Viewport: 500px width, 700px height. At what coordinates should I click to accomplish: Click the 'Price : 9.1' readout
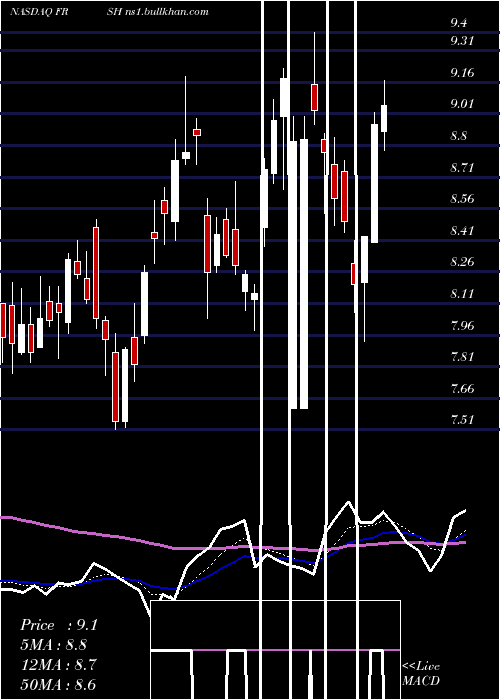point(58,625)
